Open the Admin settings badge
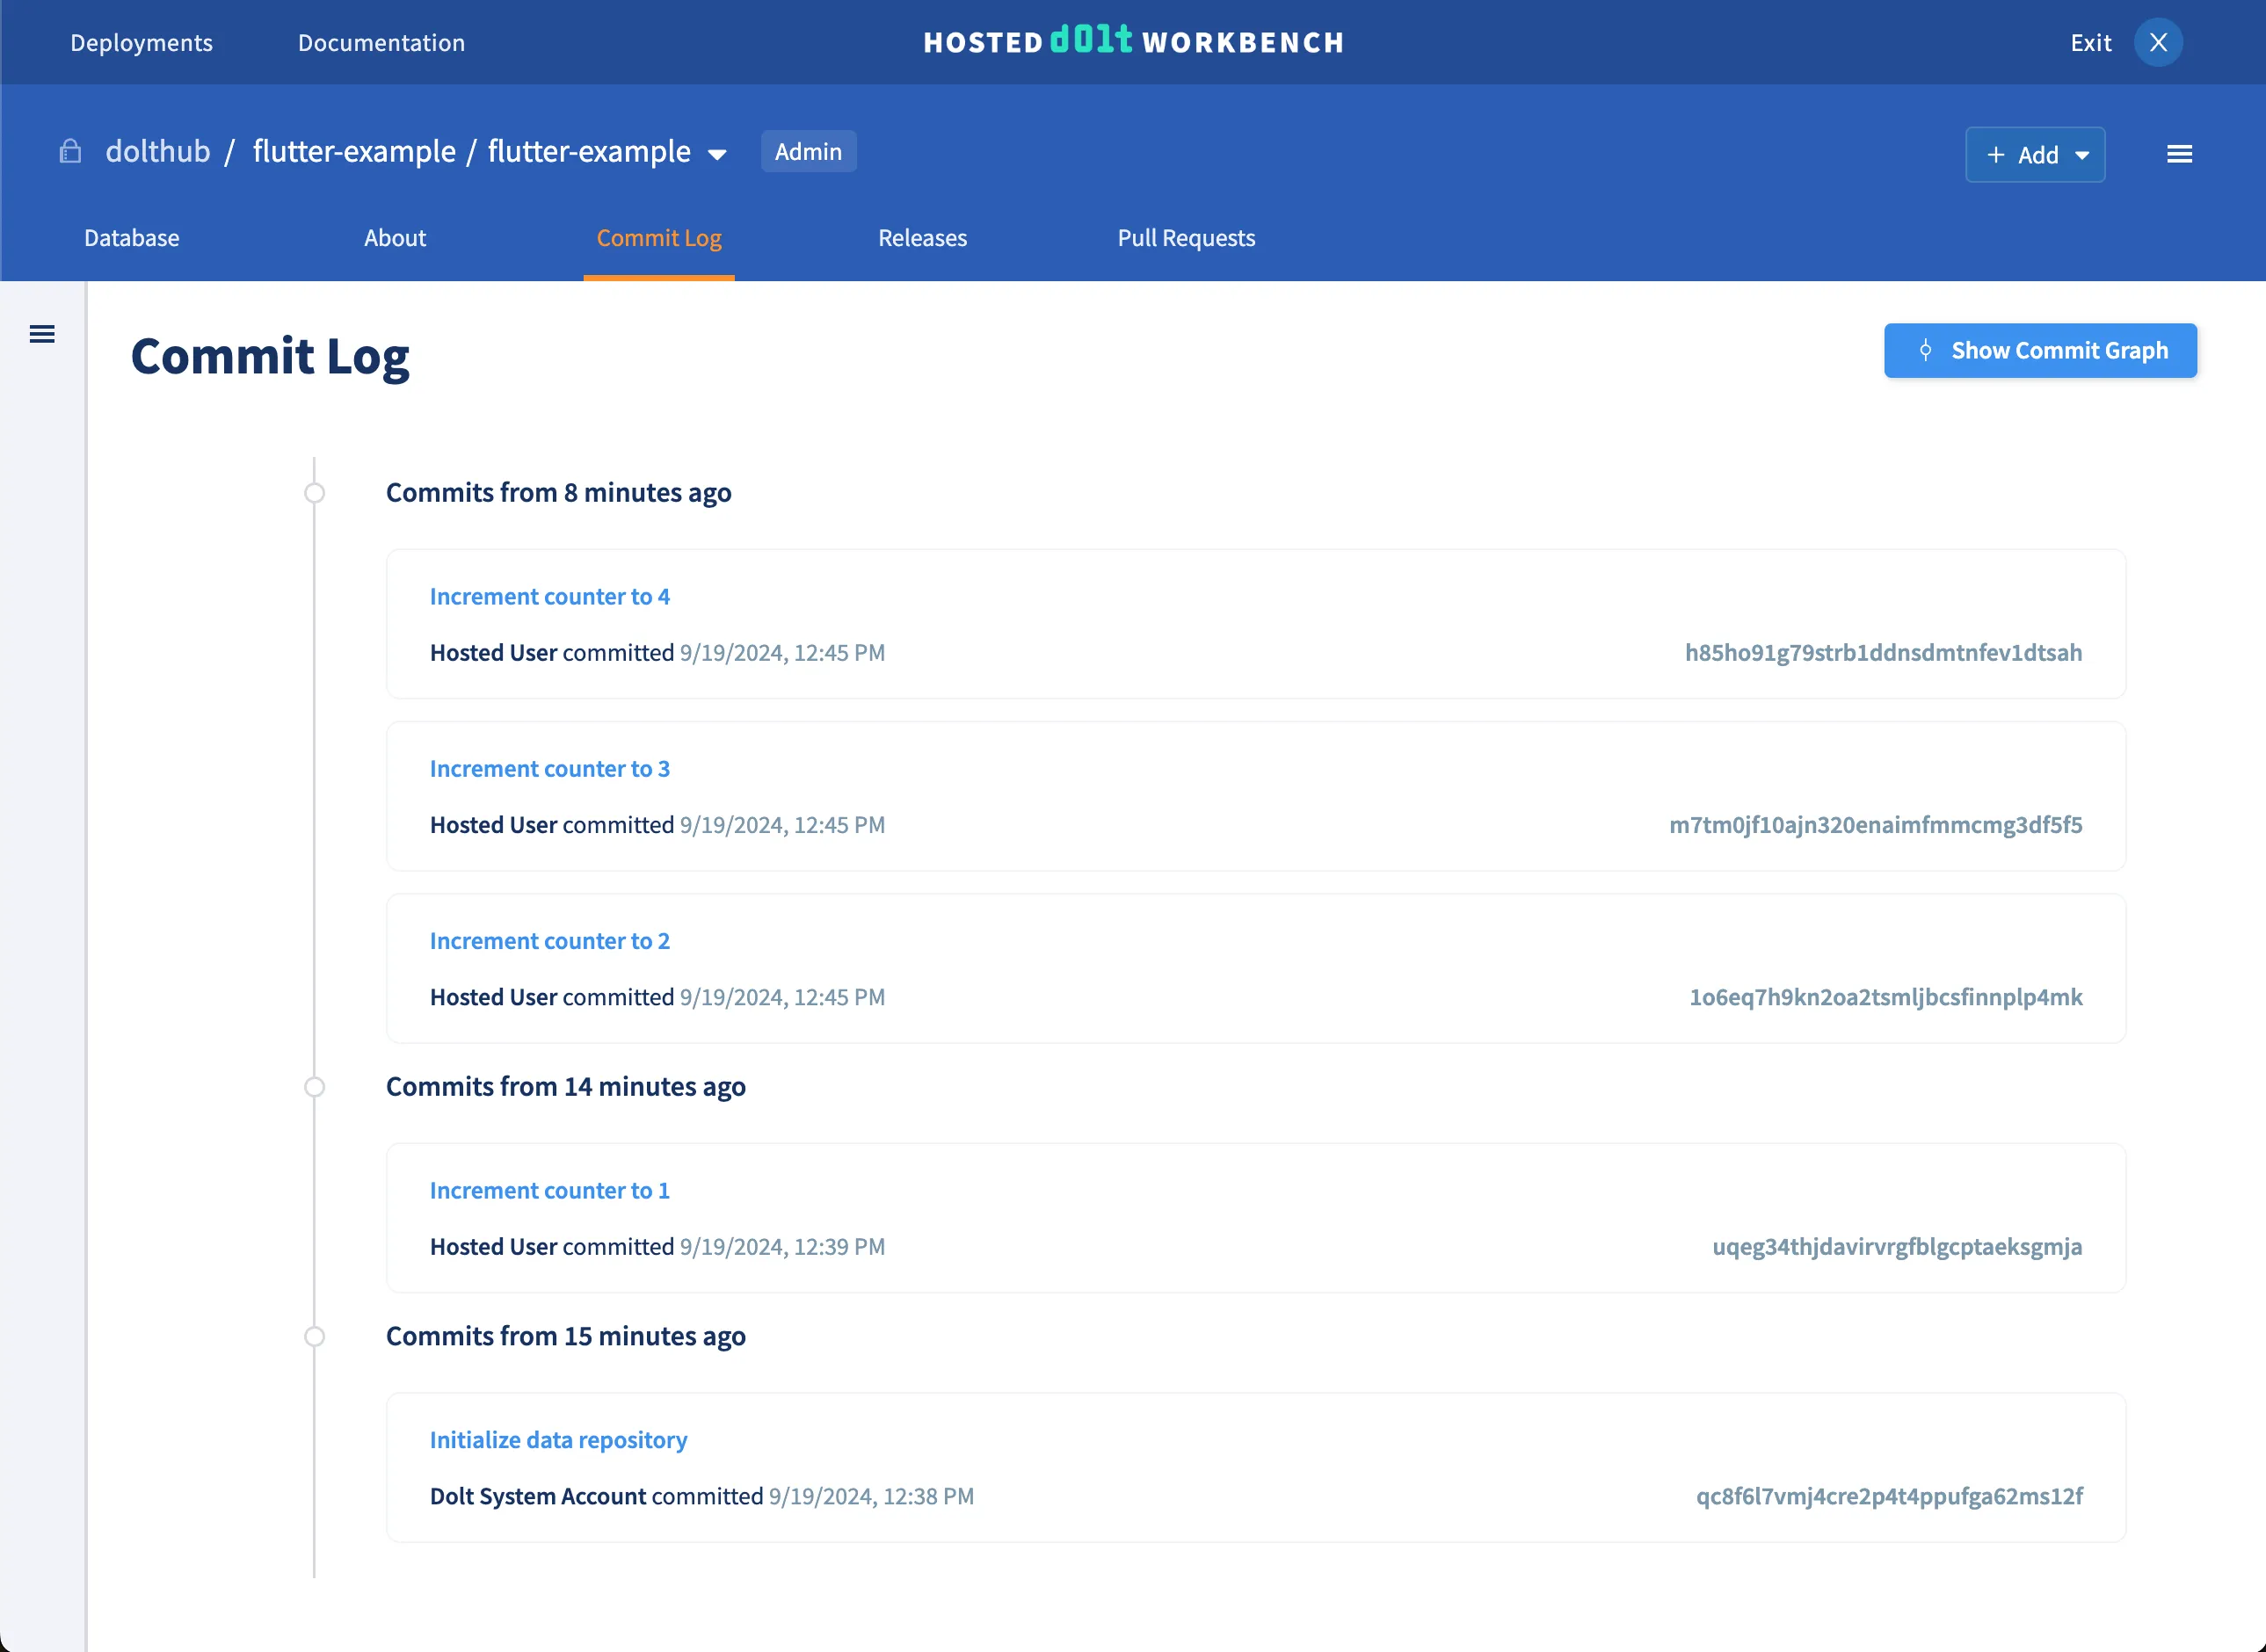The height and width of the screenshot is (1652, 2266). pos(808,151)
